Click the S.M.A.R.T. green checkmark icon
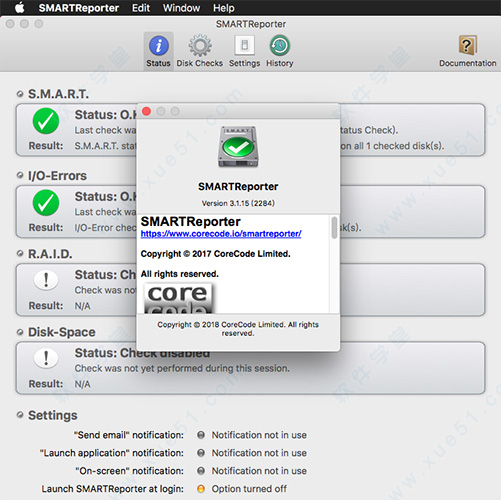The image size is (501, 500). coord(46,121)
